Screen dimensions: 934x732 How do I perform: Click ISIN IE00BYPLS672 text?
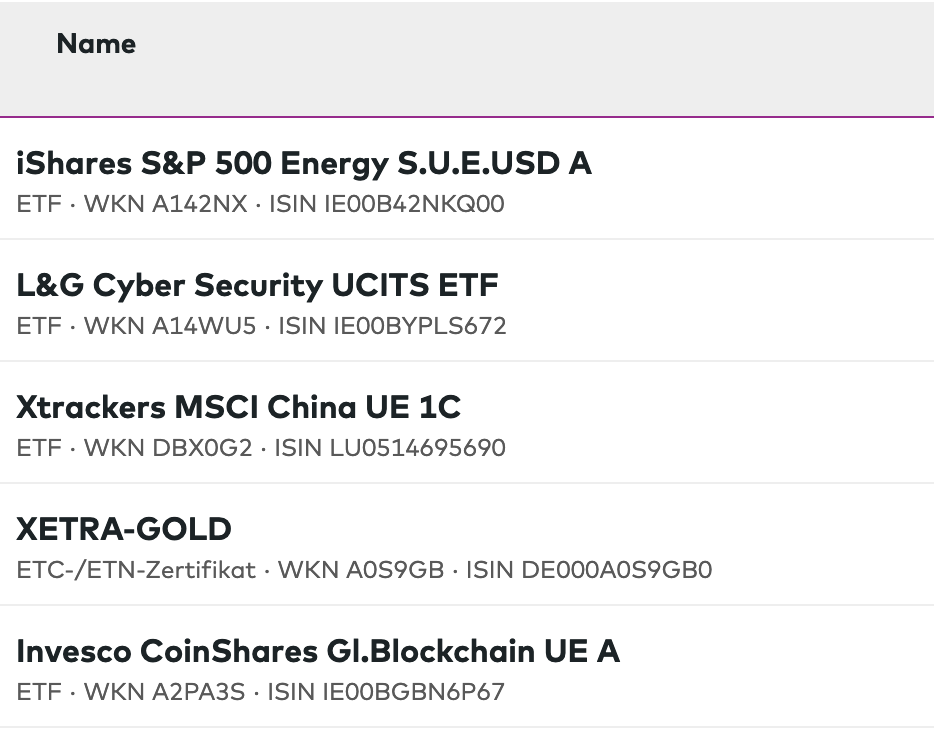click(392, 326)
